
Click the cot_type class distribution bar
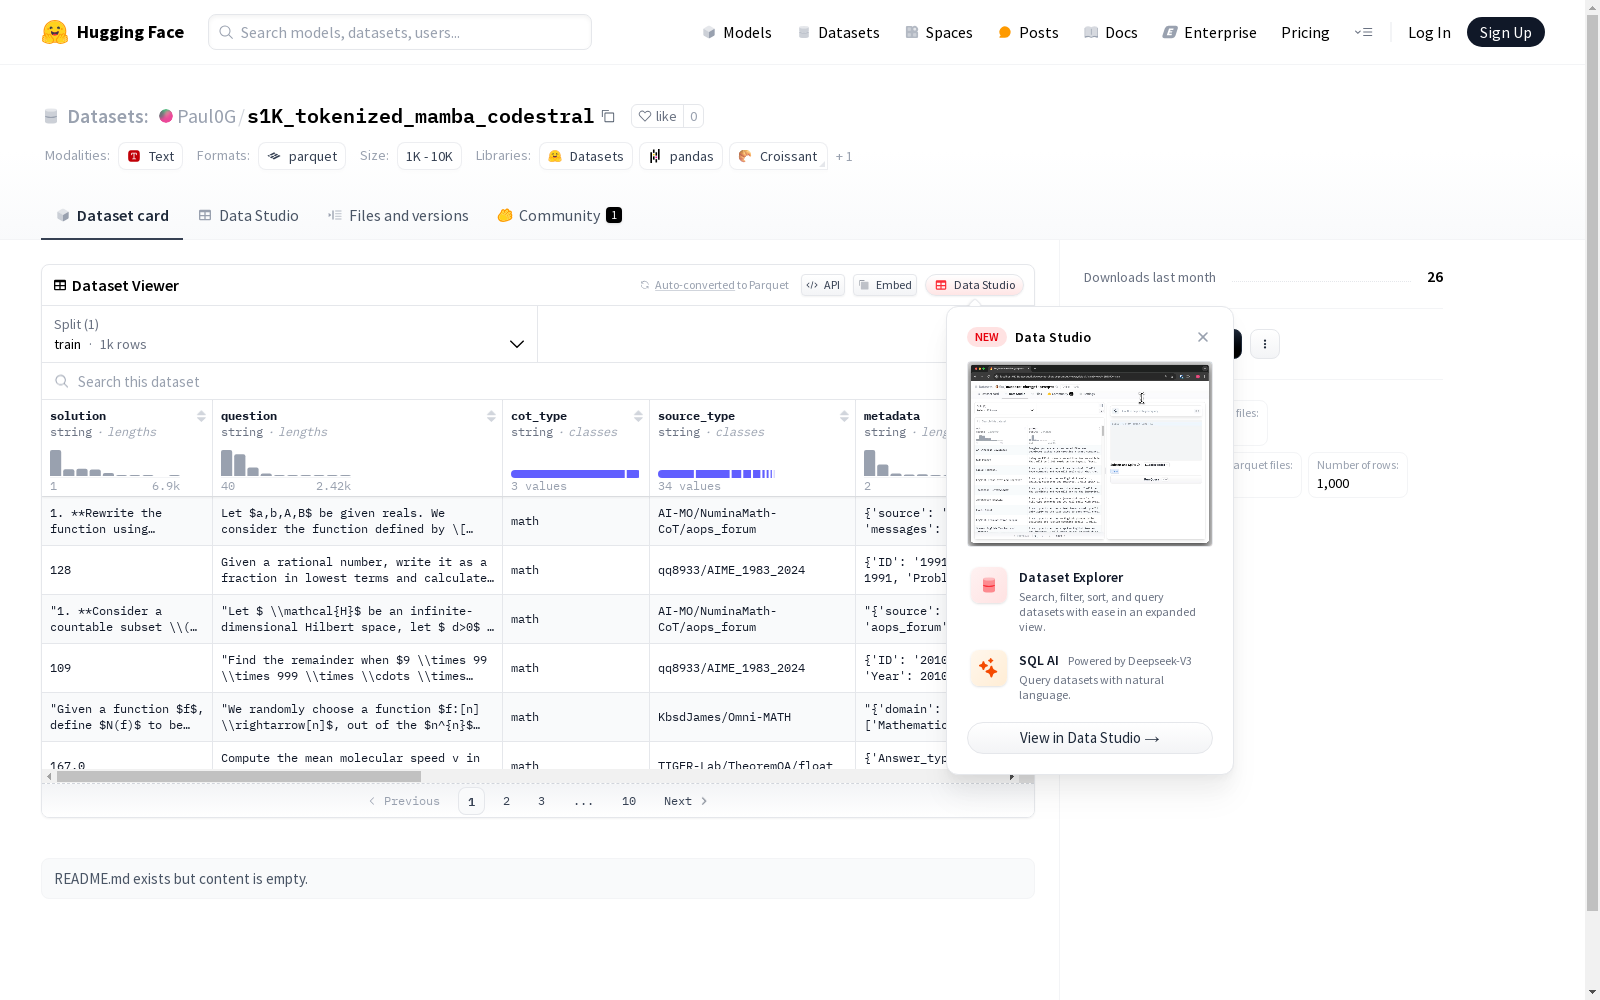(575, 474)
